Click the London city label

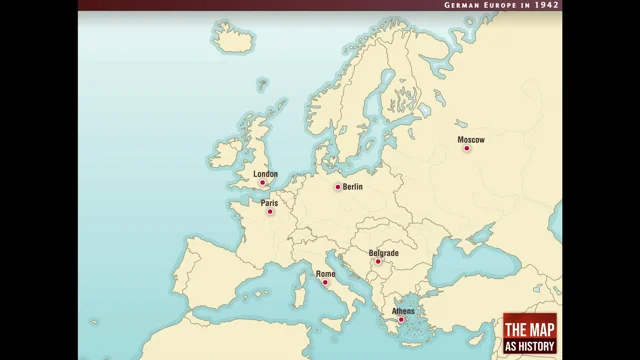coord(265,174)
